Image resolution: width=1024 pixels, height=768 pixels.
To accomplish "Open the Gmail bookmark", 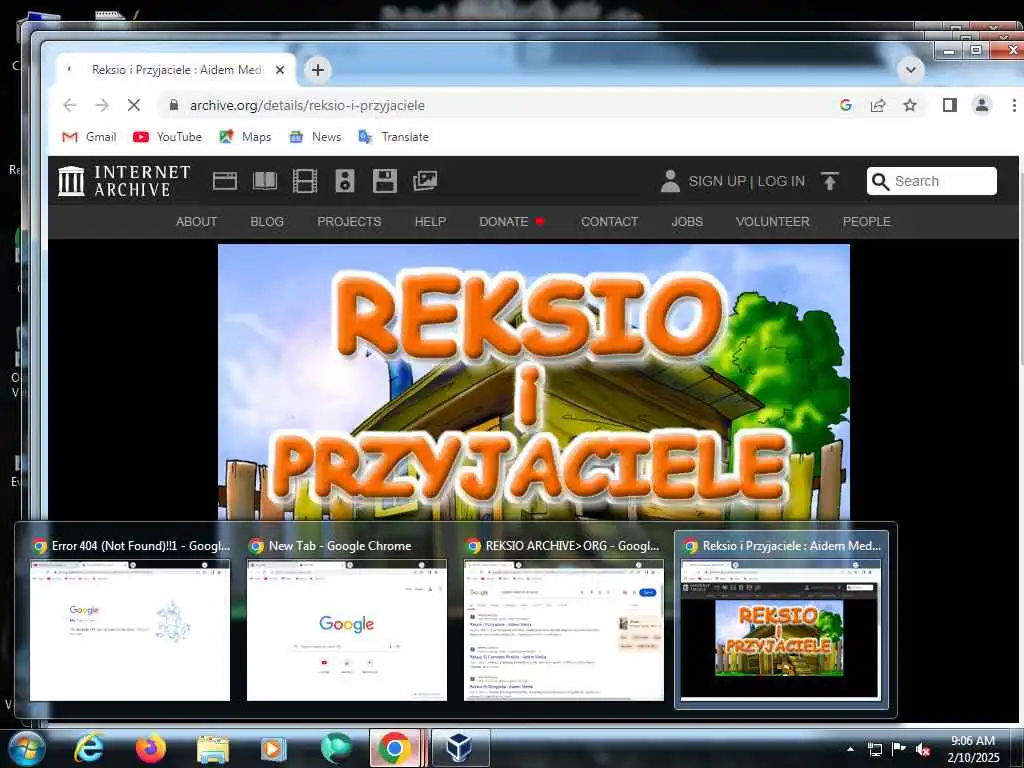I will pyautogui.click(x=89, y=137).
